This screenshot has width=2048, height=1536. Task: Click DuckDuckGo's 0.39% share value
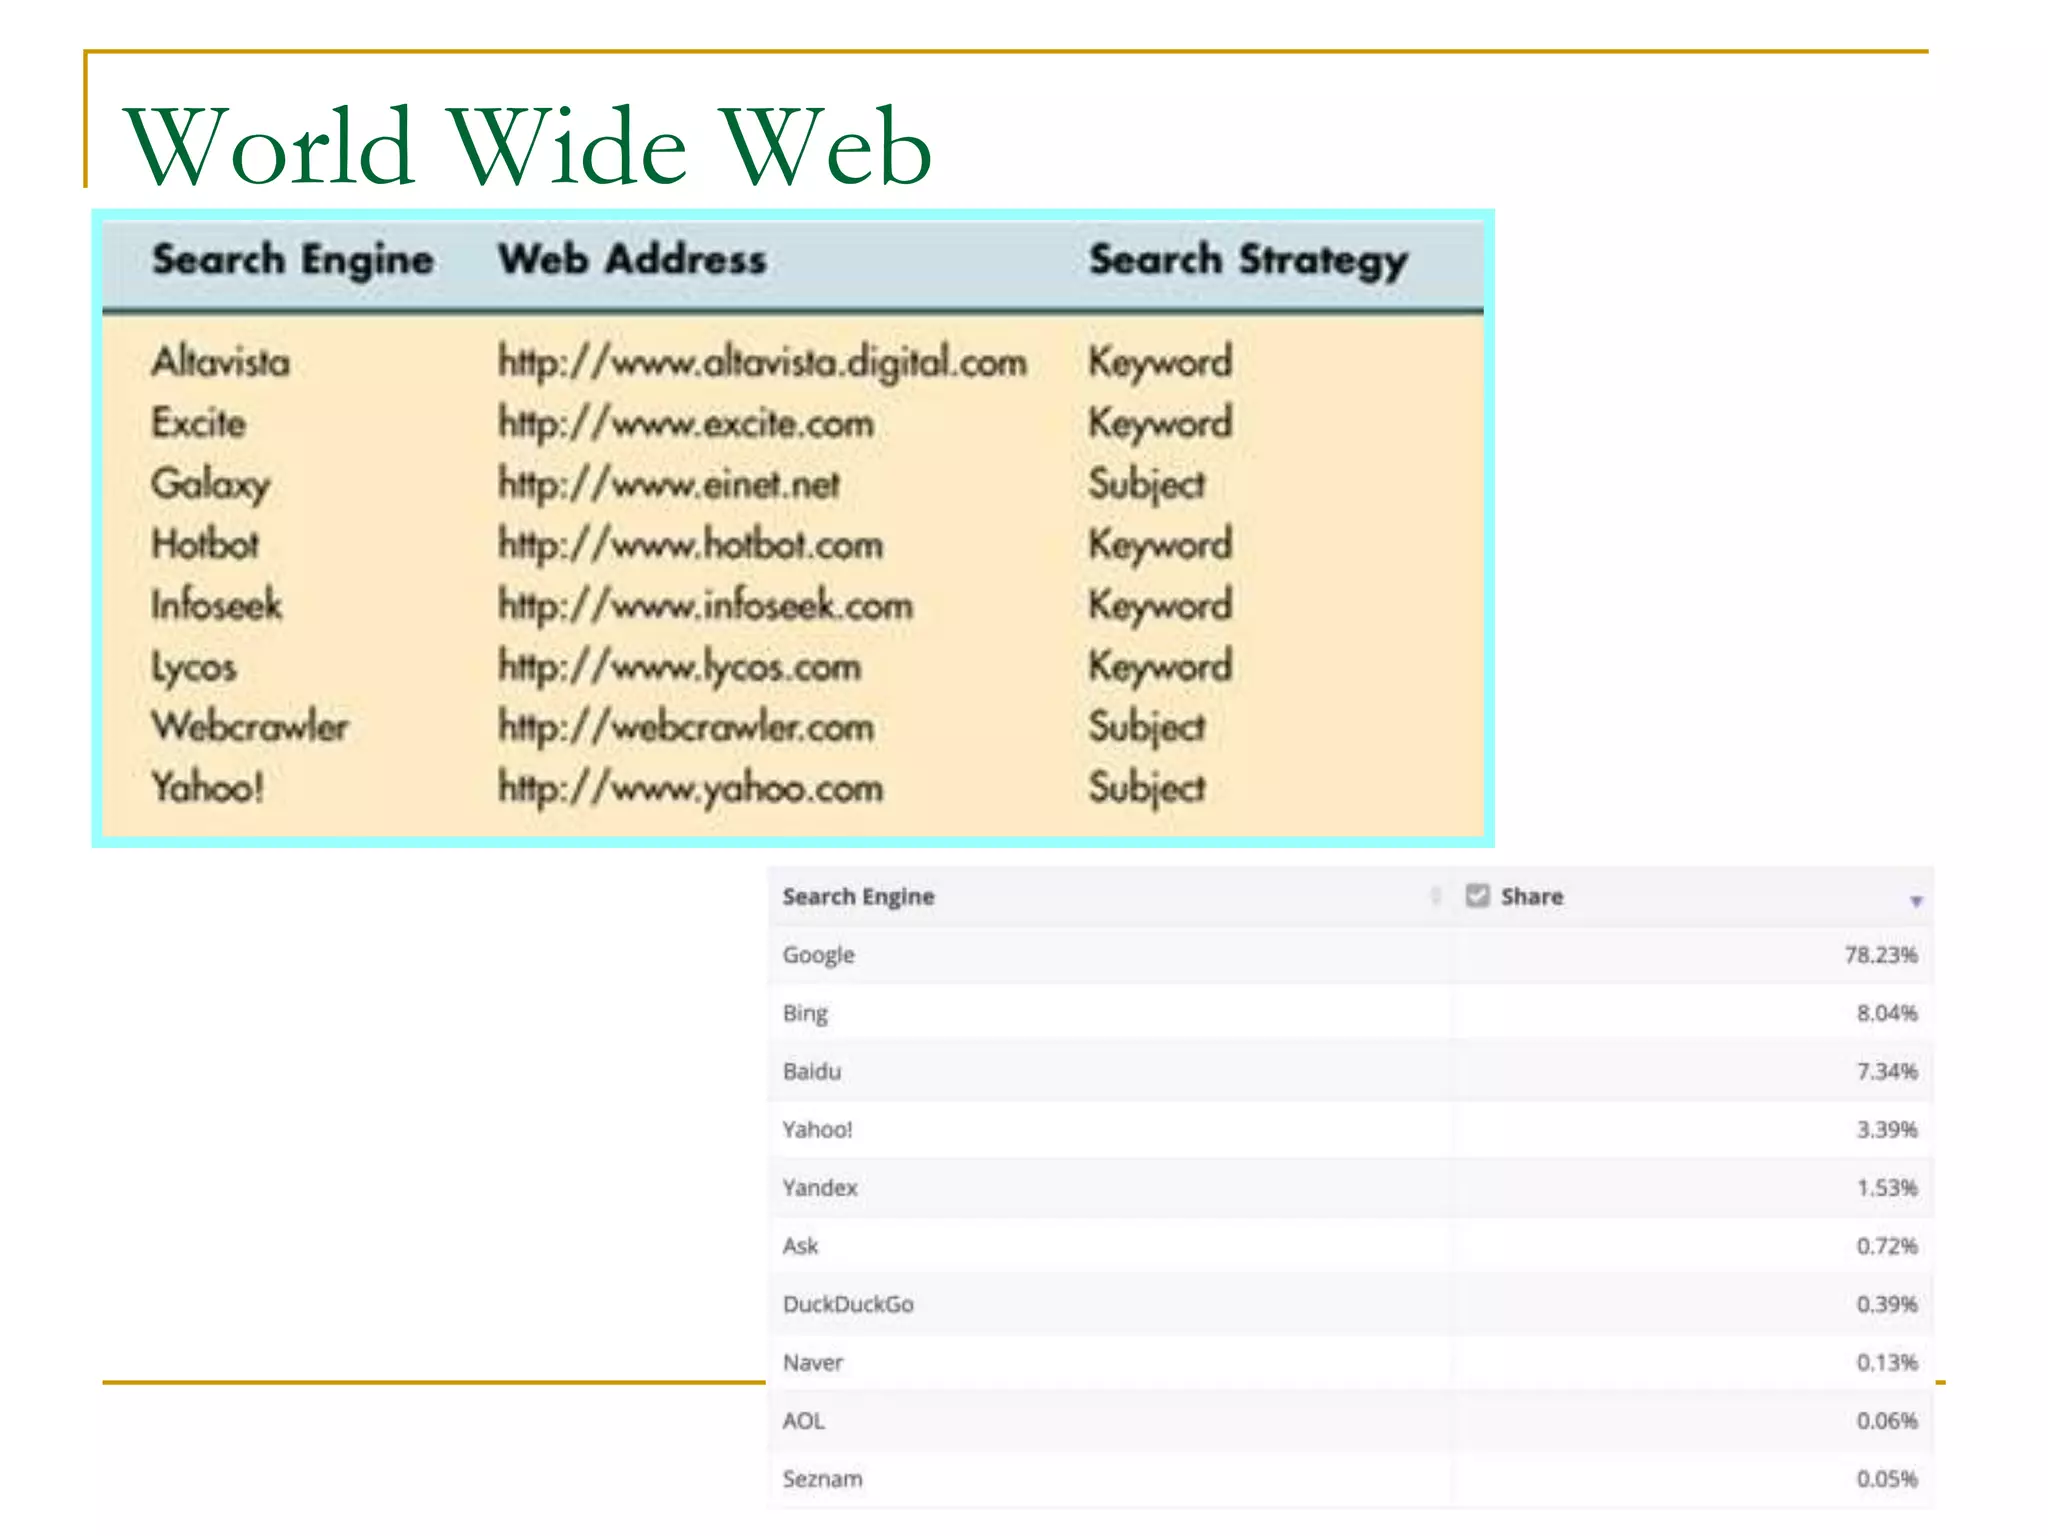pos(1887,1304)
